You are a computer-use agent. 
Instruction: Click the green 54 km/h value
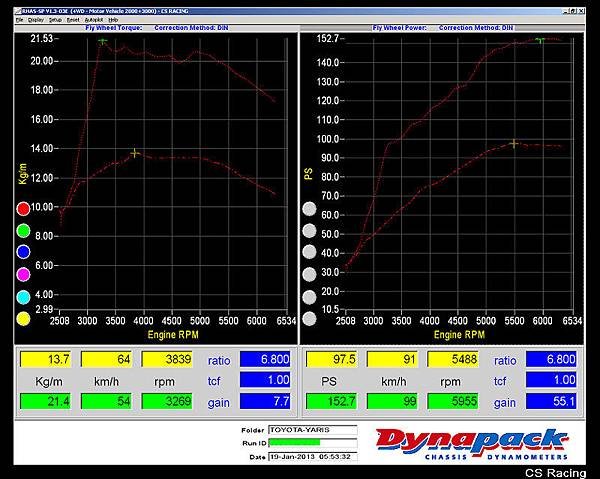point(106,401)
